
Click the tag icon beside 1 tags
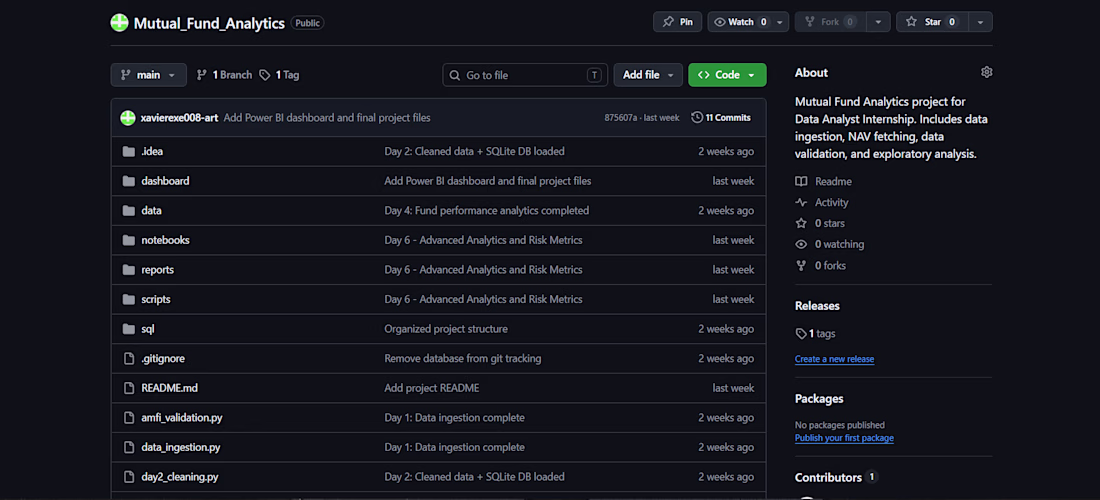[801, 334]
